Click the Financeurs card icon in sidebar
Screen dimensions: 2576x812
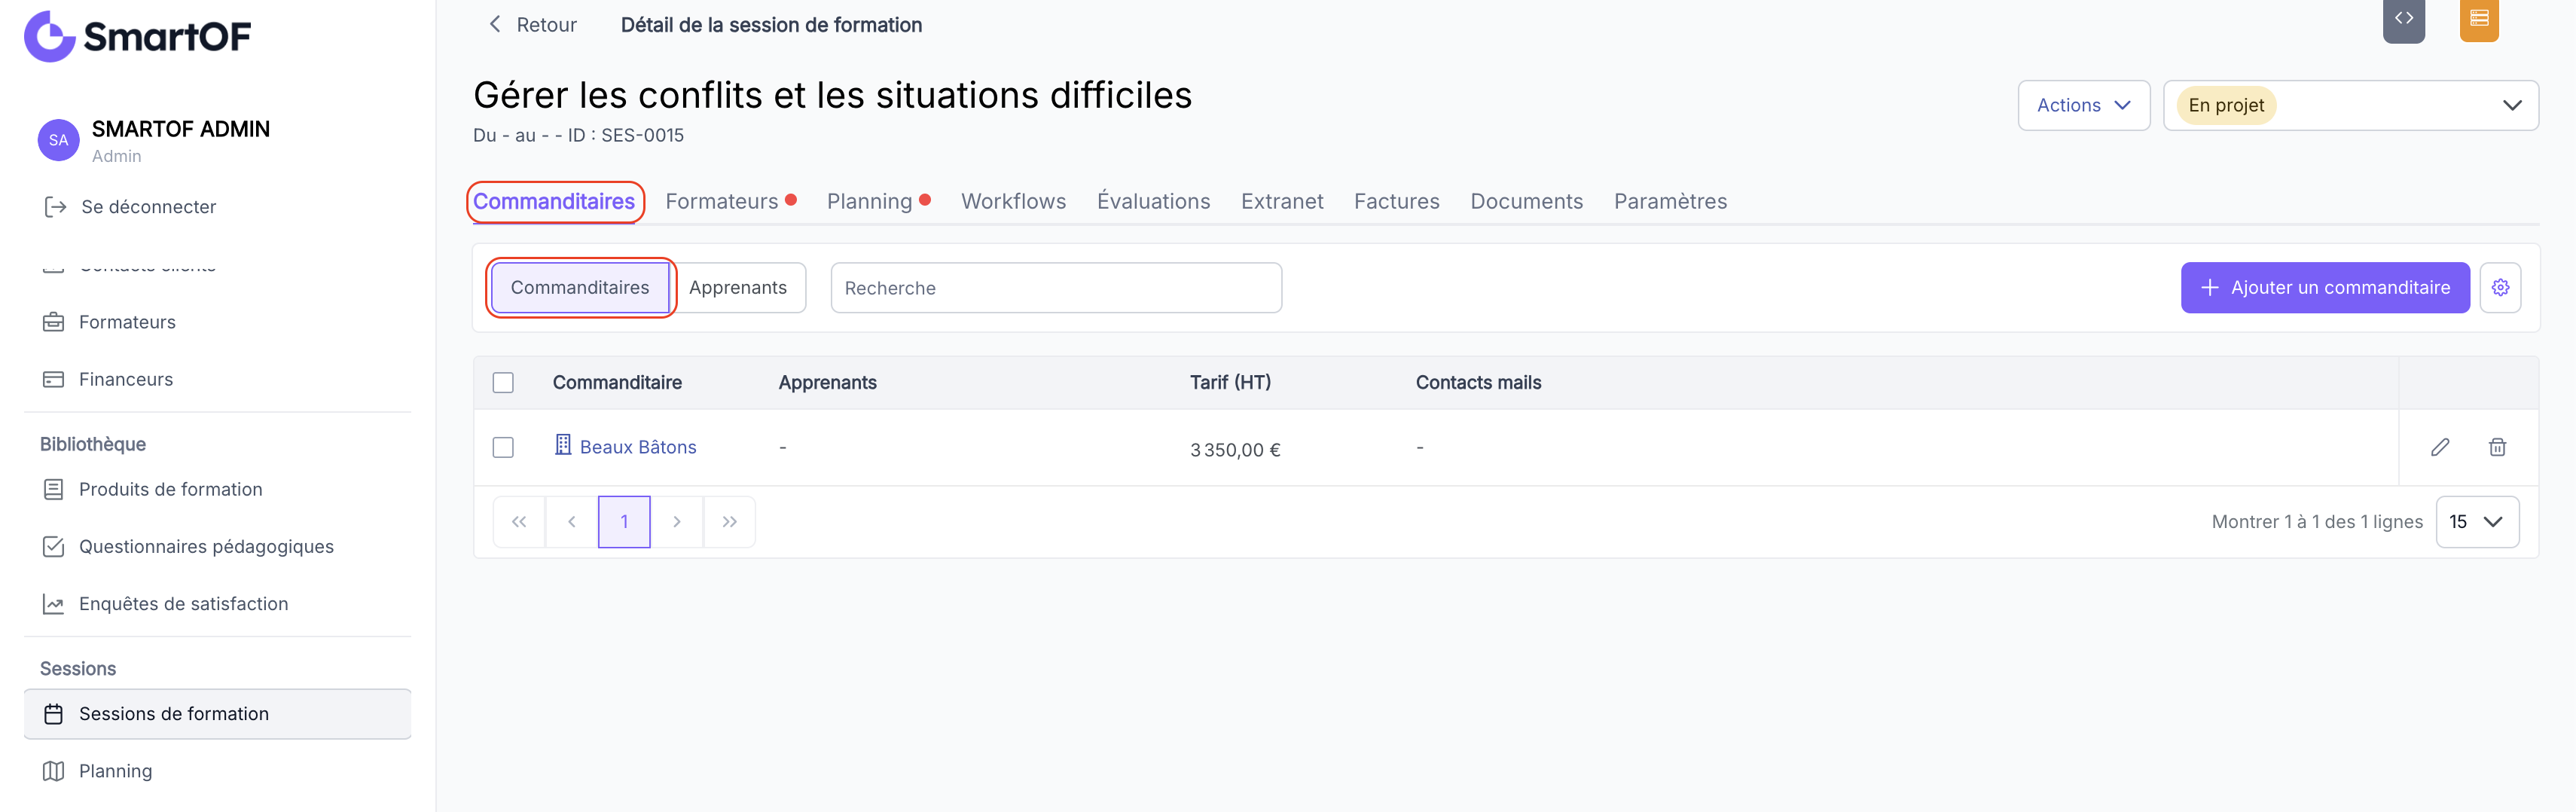[x=53, y=379]
